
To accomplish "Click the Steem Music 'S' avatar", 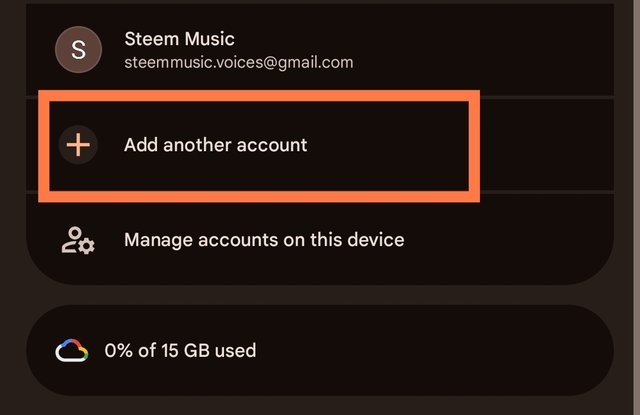I will click(78, 49).
